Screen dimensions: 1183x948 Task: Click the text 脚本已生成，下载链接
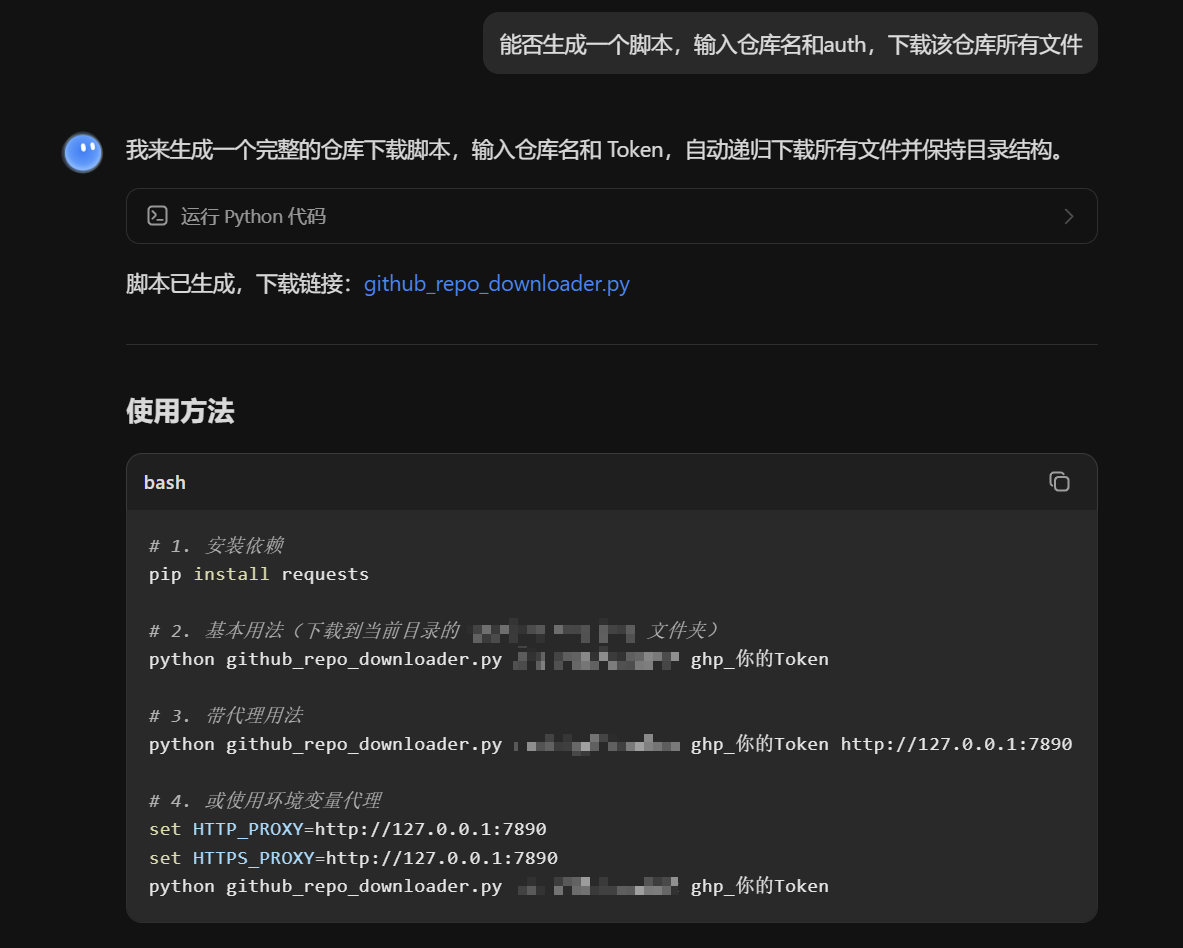coord(238,284)
